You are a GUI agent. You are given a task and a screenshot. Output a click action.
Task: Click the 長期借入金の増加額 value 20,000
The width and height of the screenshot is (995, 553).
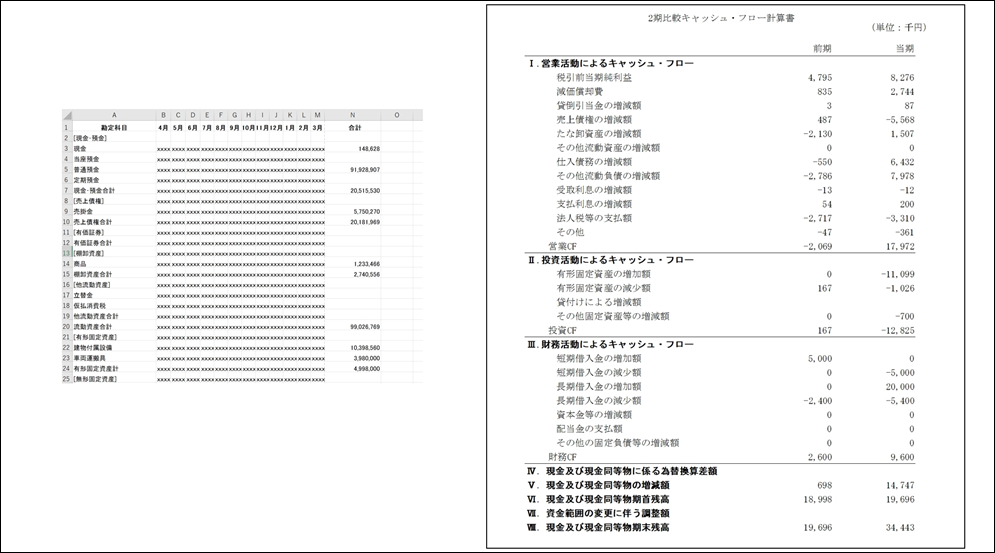(900, 387)
